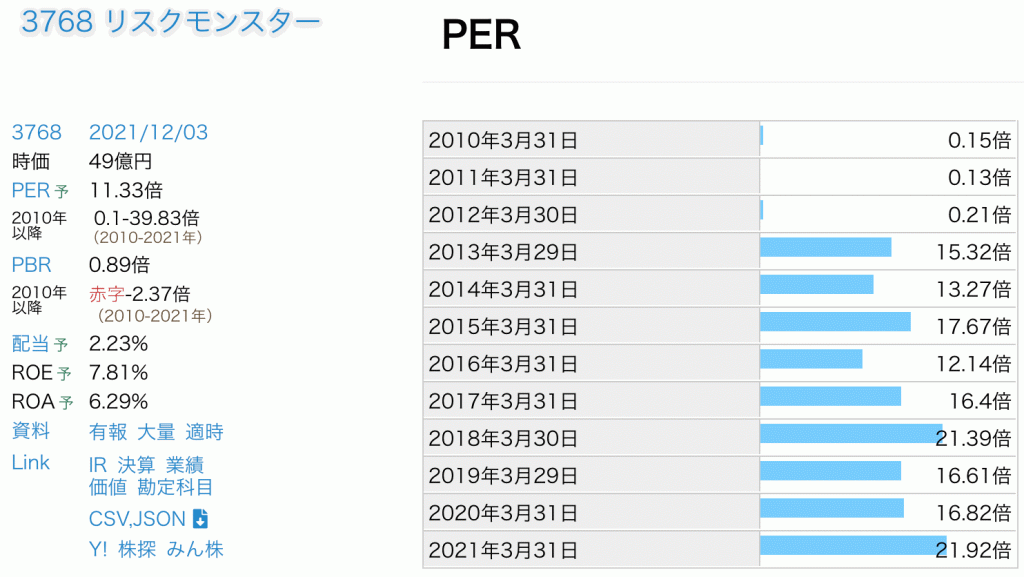Viewport: 1024px width, 577px height.
Task: Click the 大量 link
Action: [156, 432]
